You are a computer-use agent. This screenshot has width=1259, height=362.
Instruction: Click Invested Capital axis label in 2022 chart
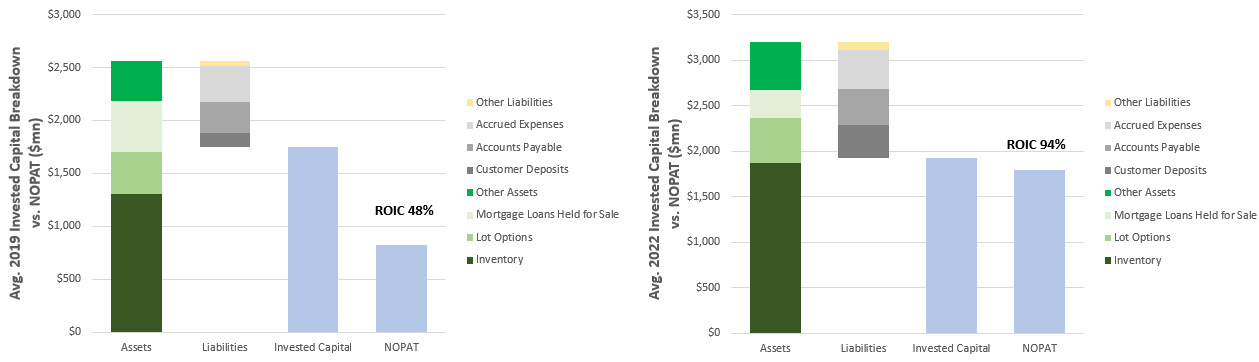[951, 348]
